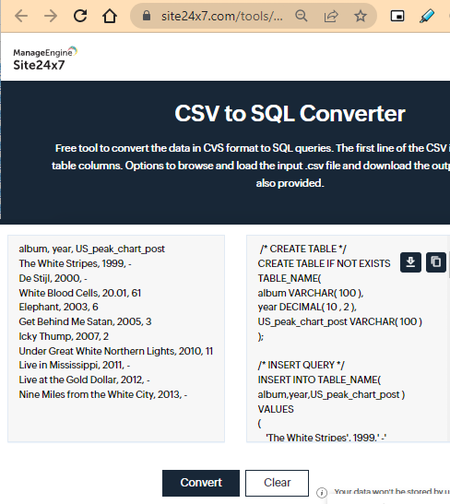
Task: Click the row 'White Blood Cells, 20.01, 61'
Action: (80, 293)
